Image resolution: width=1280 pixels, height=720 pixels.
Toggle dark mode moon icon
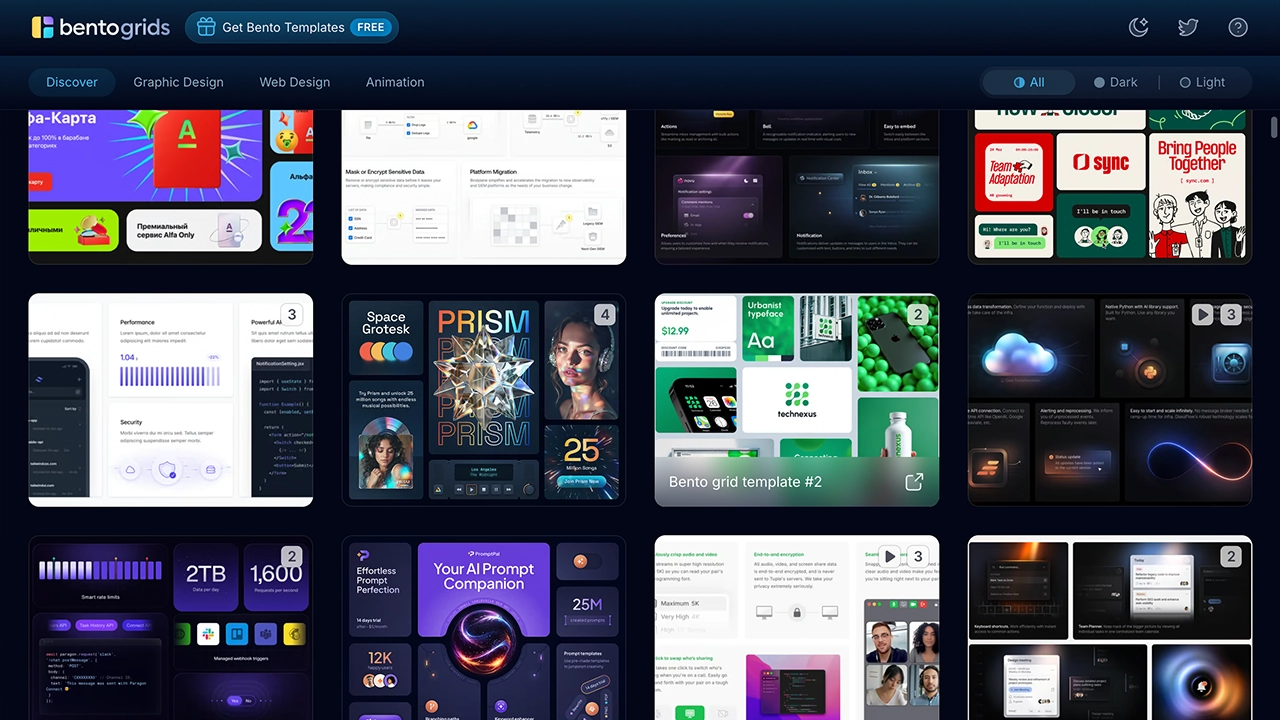[1139, 27]
